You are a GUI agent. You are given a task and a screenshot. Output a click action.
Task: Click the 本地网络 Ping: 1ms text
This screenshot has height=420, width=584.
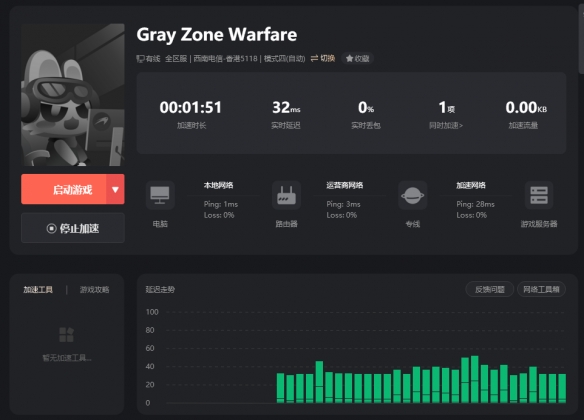coord(221,204)
